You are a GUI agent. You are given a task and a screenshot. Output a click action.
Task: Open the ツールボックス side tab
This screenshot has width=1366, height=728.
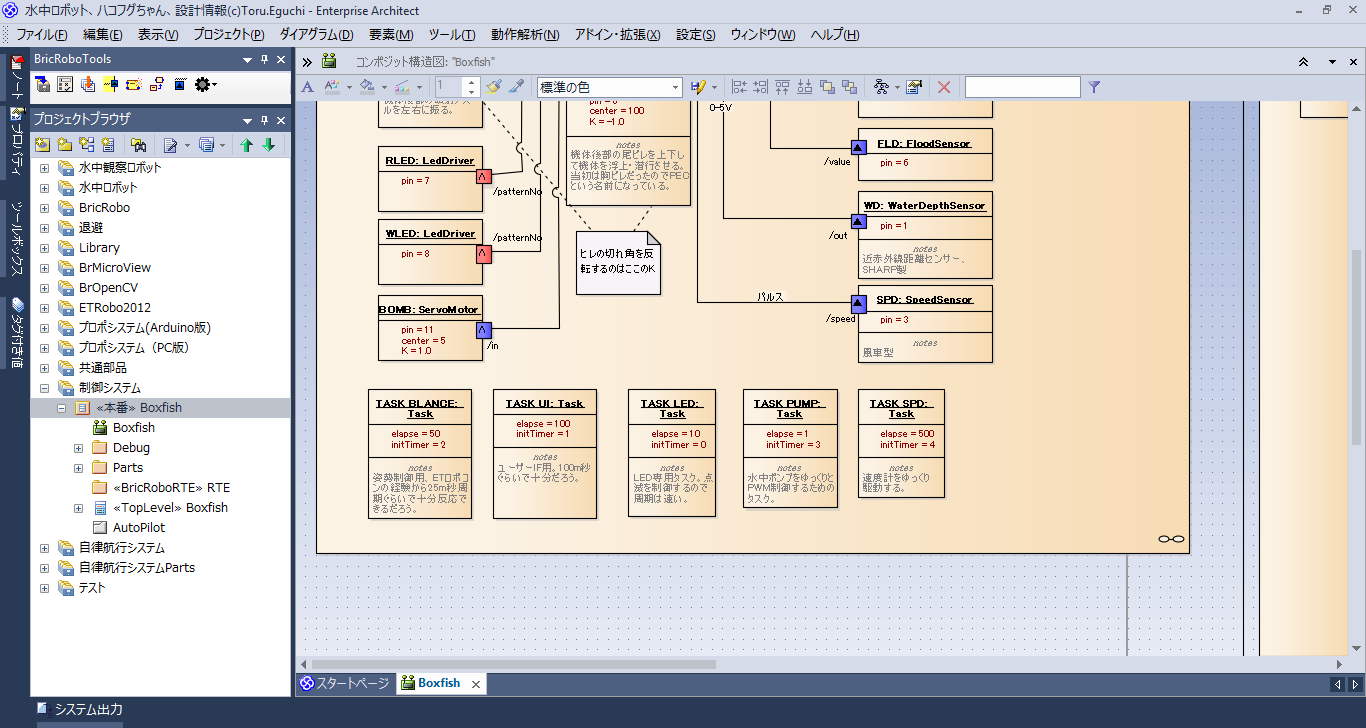(16, 239)
